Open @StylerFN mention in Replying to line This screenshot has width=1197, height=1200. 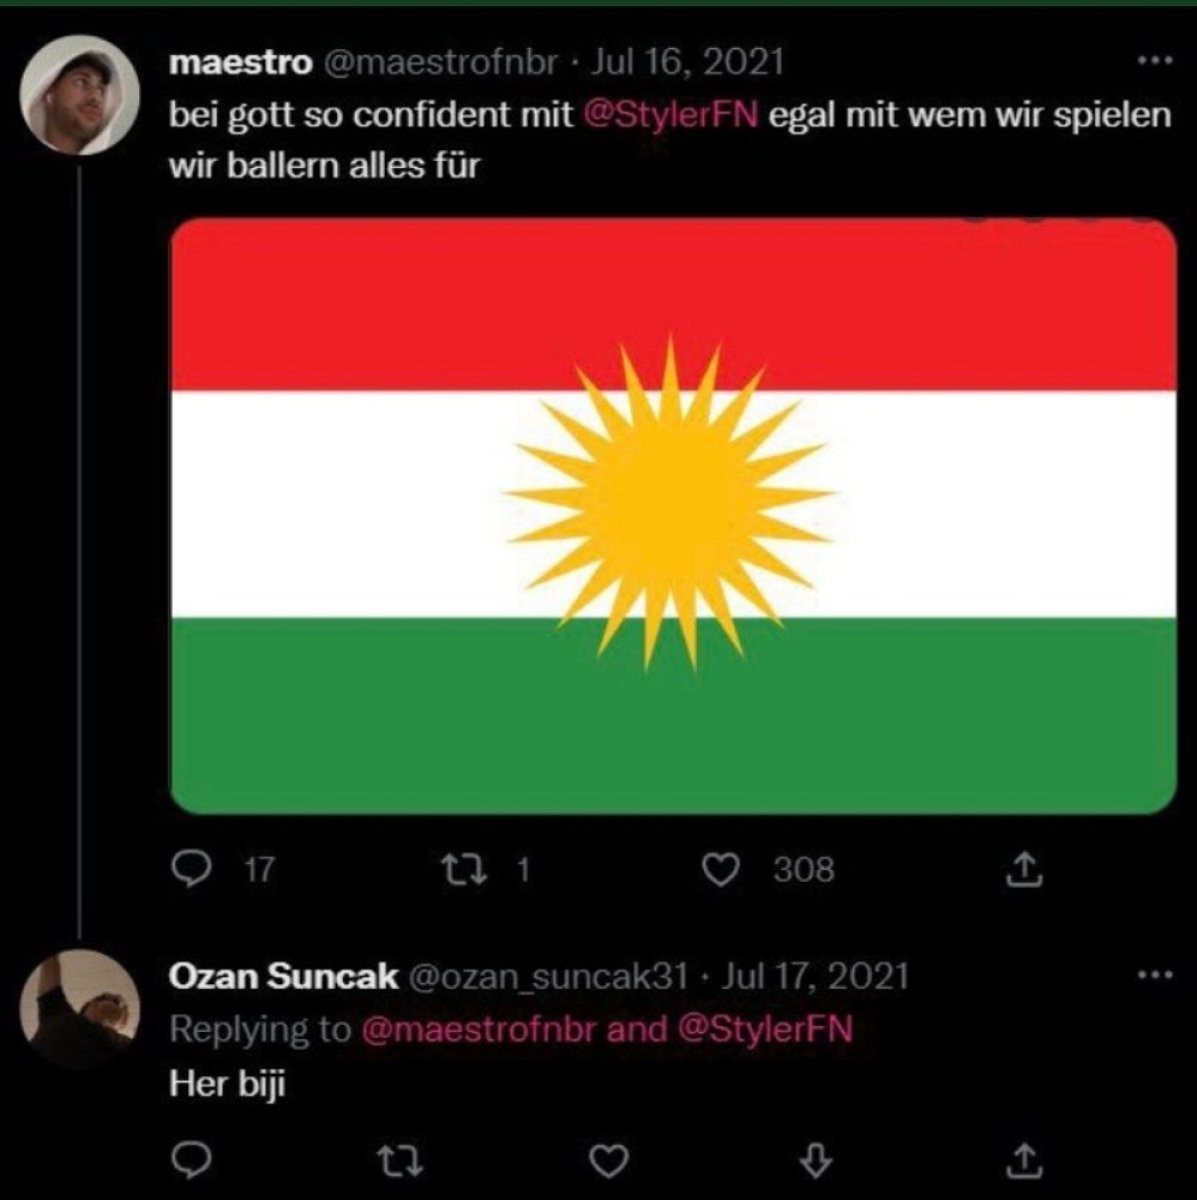click(765, 1029)
